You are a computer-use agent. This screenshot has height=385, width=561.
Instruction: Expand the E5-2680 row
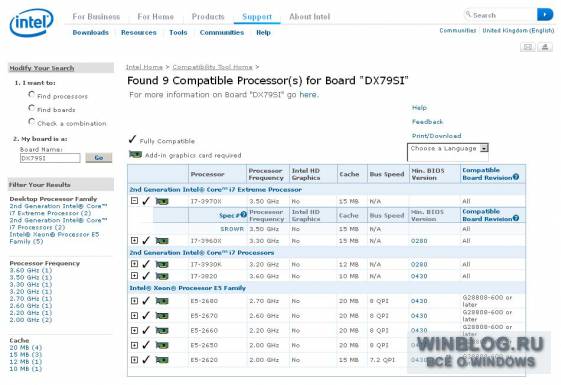coord(134,301)
